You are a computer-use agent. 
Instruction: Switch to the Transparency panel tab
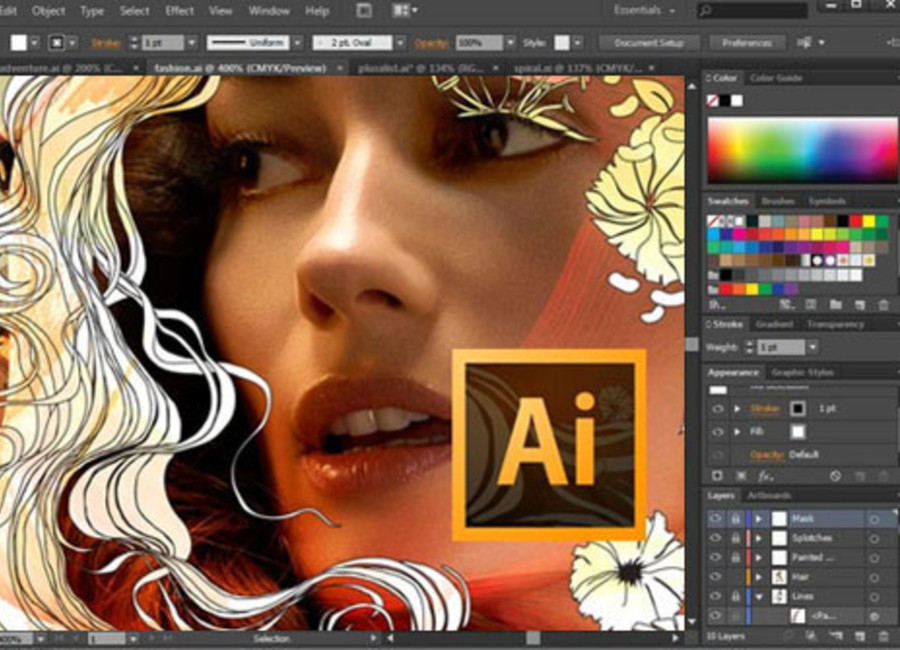pyautogui.click(x=835, y=324)
